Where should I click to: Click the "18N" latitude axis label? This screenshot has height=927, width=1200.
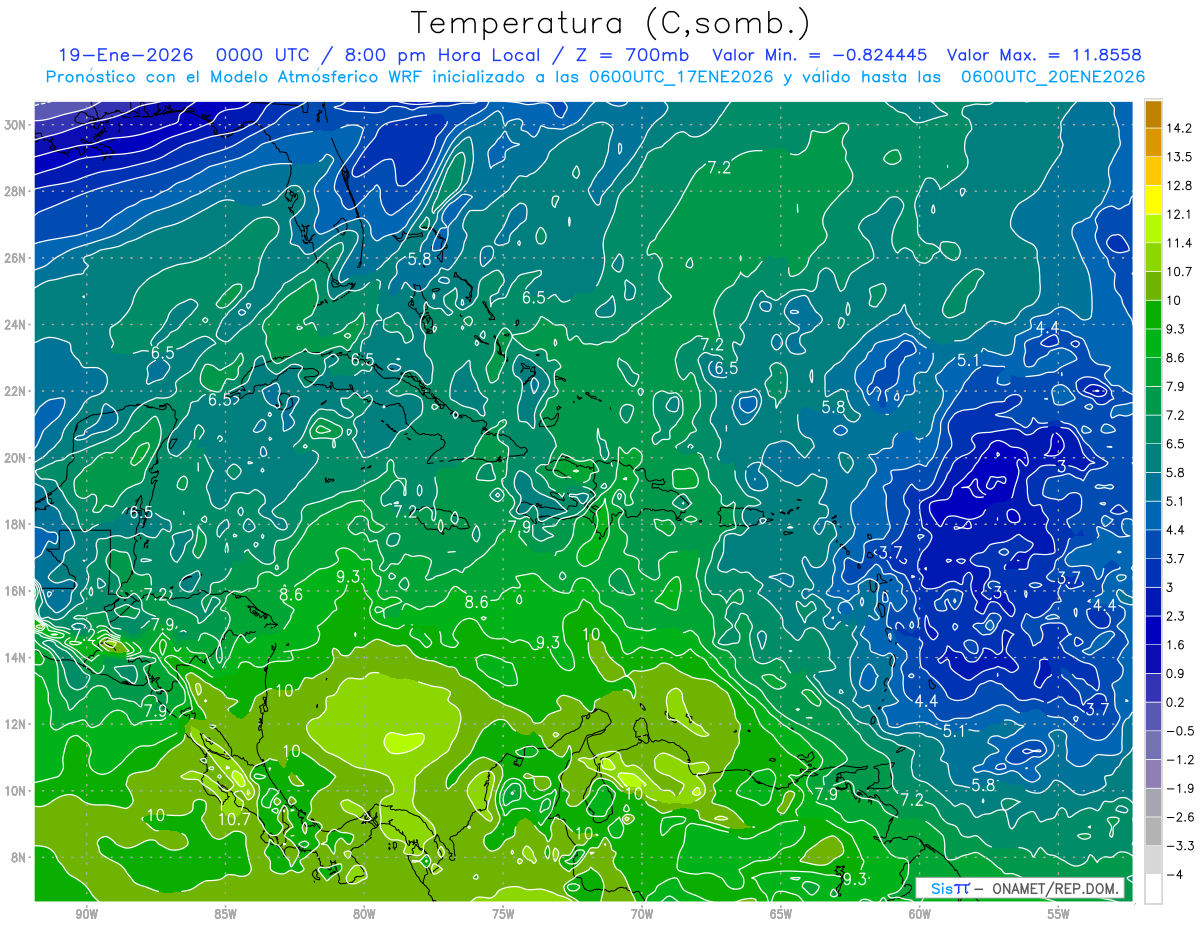pos(15,524)
